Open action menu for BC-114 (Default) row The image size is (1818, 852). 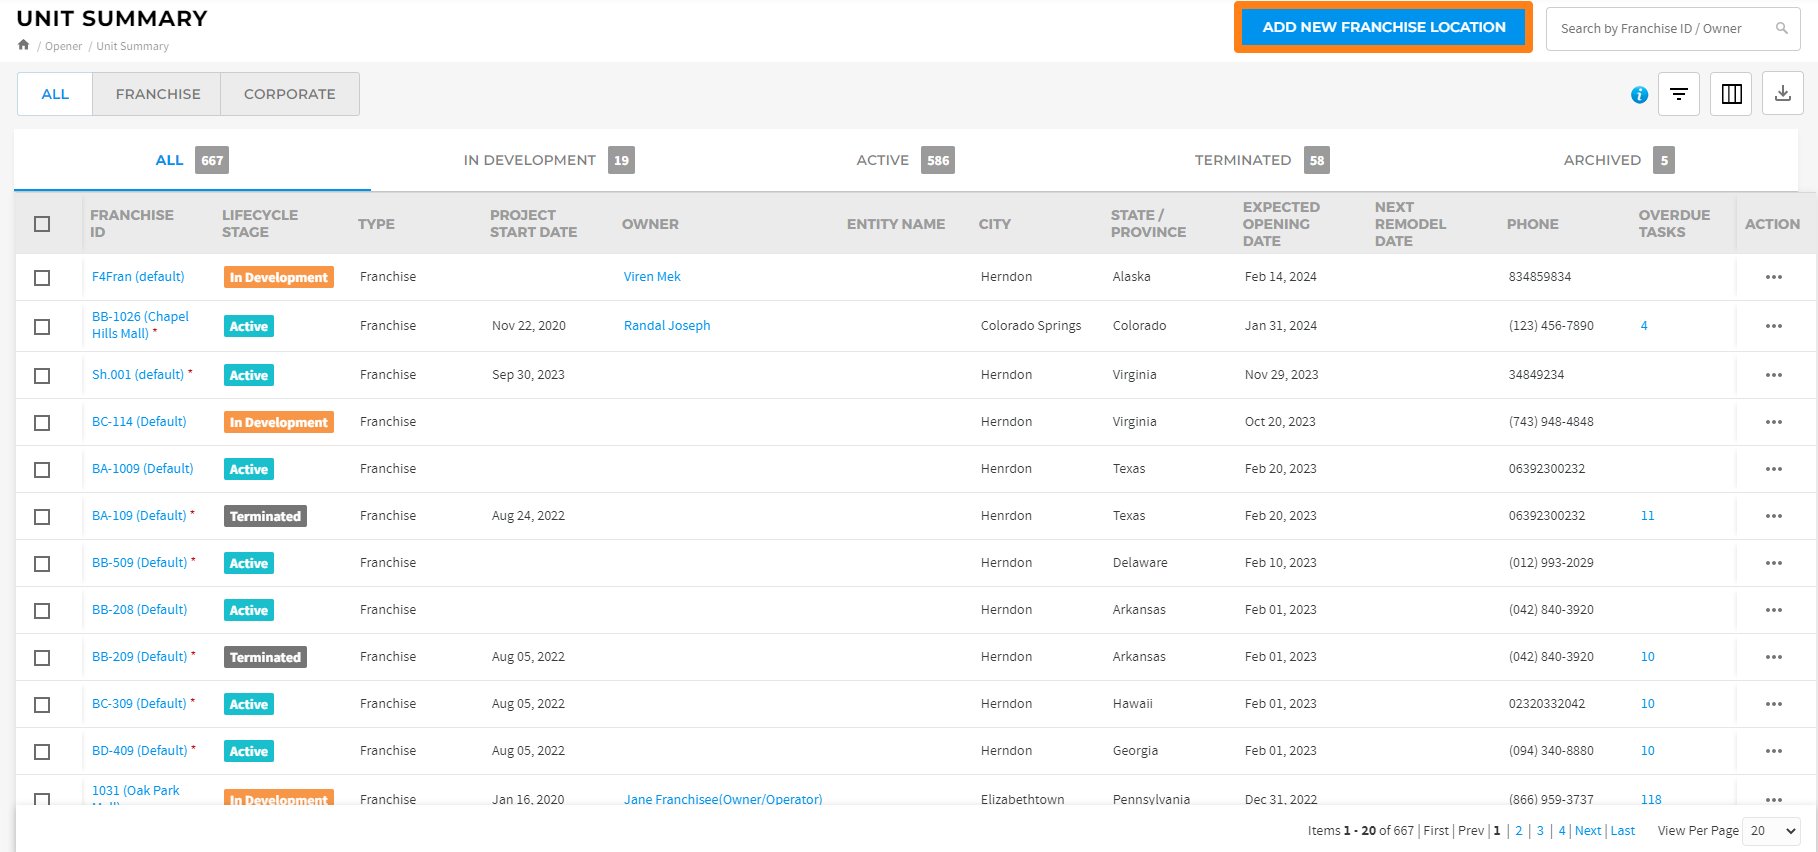coord(1774,422)
